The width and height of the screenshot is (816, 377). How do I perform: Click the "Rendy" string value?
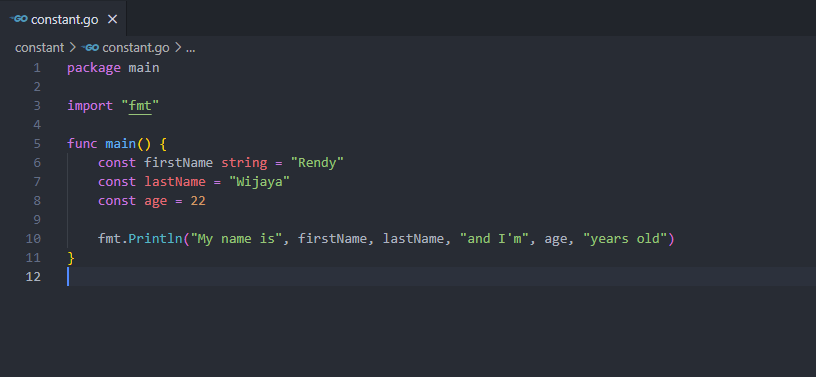[x=317, y=163]
